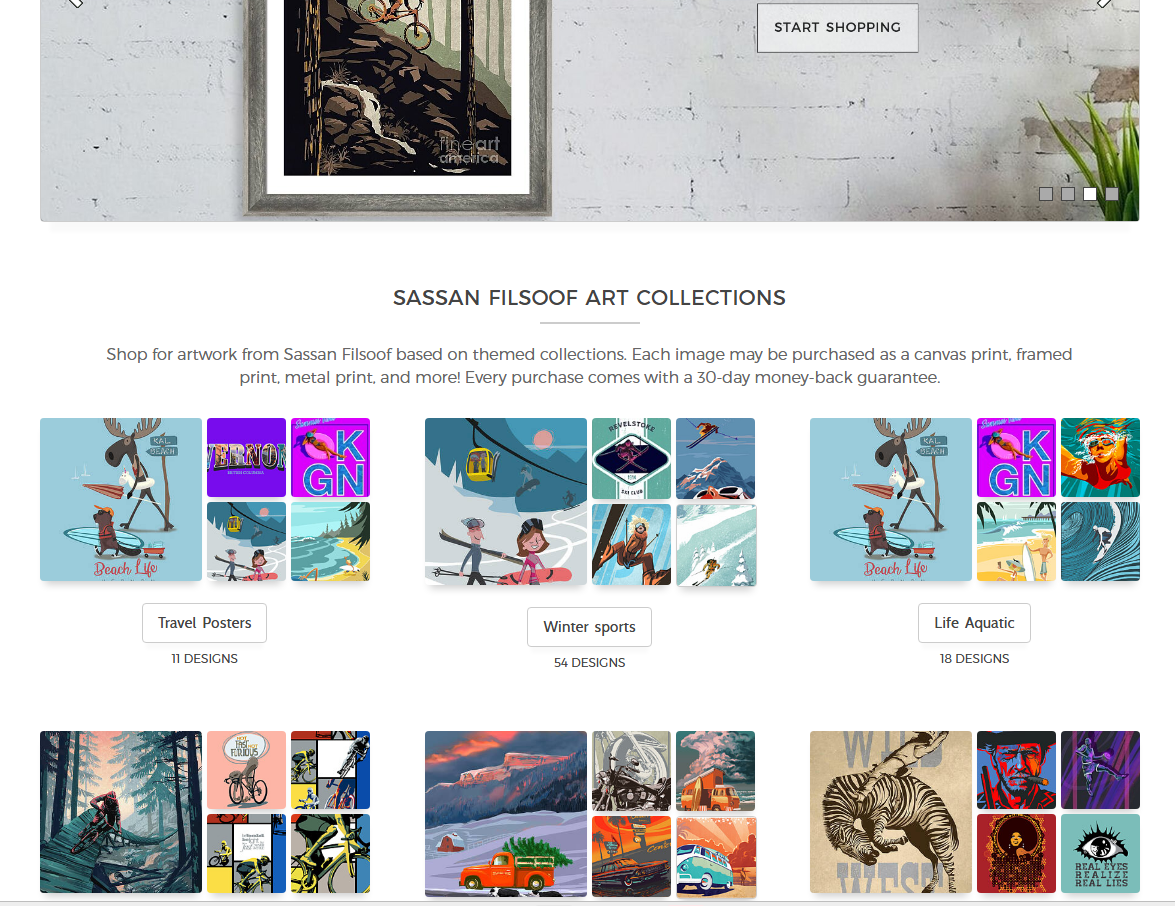The image size is (1175, 906).
Task: Open the forest mountain biker artwork
Action: pos(120,812)
